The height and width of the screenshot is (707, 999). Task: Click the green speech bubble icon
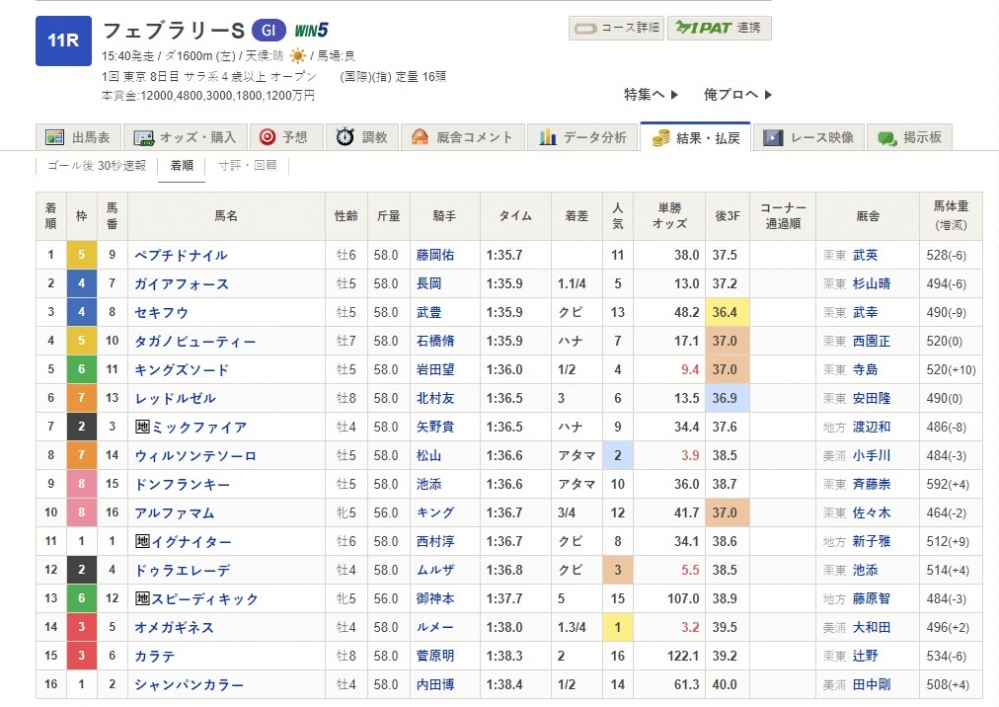coord(888,138)
